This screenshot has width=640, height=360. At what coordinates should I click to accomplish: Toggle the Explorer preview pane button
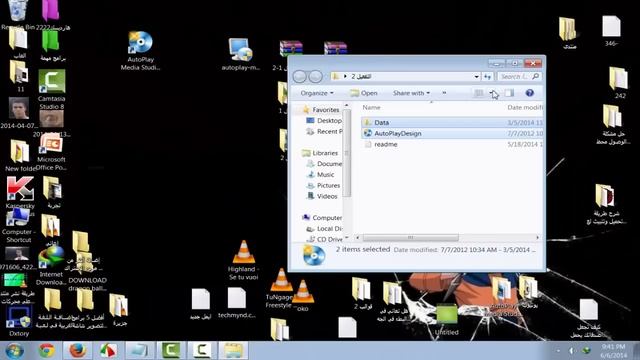[x=509, y=93]
